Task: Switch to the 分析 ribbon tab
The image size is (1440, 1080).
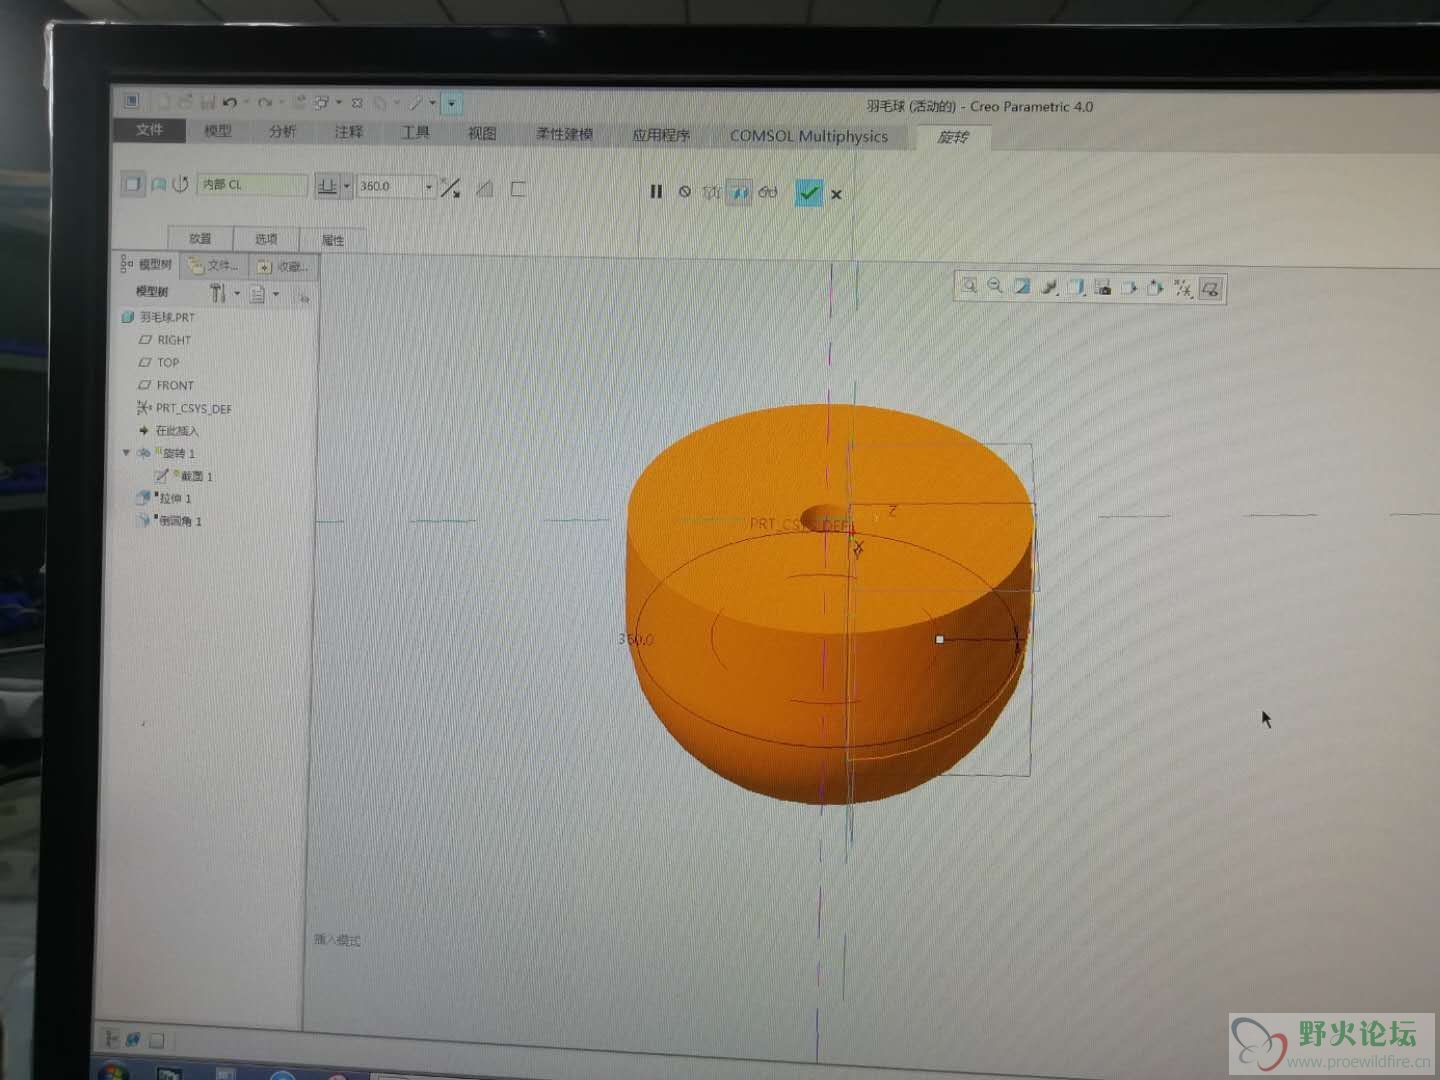Action: 282,131
